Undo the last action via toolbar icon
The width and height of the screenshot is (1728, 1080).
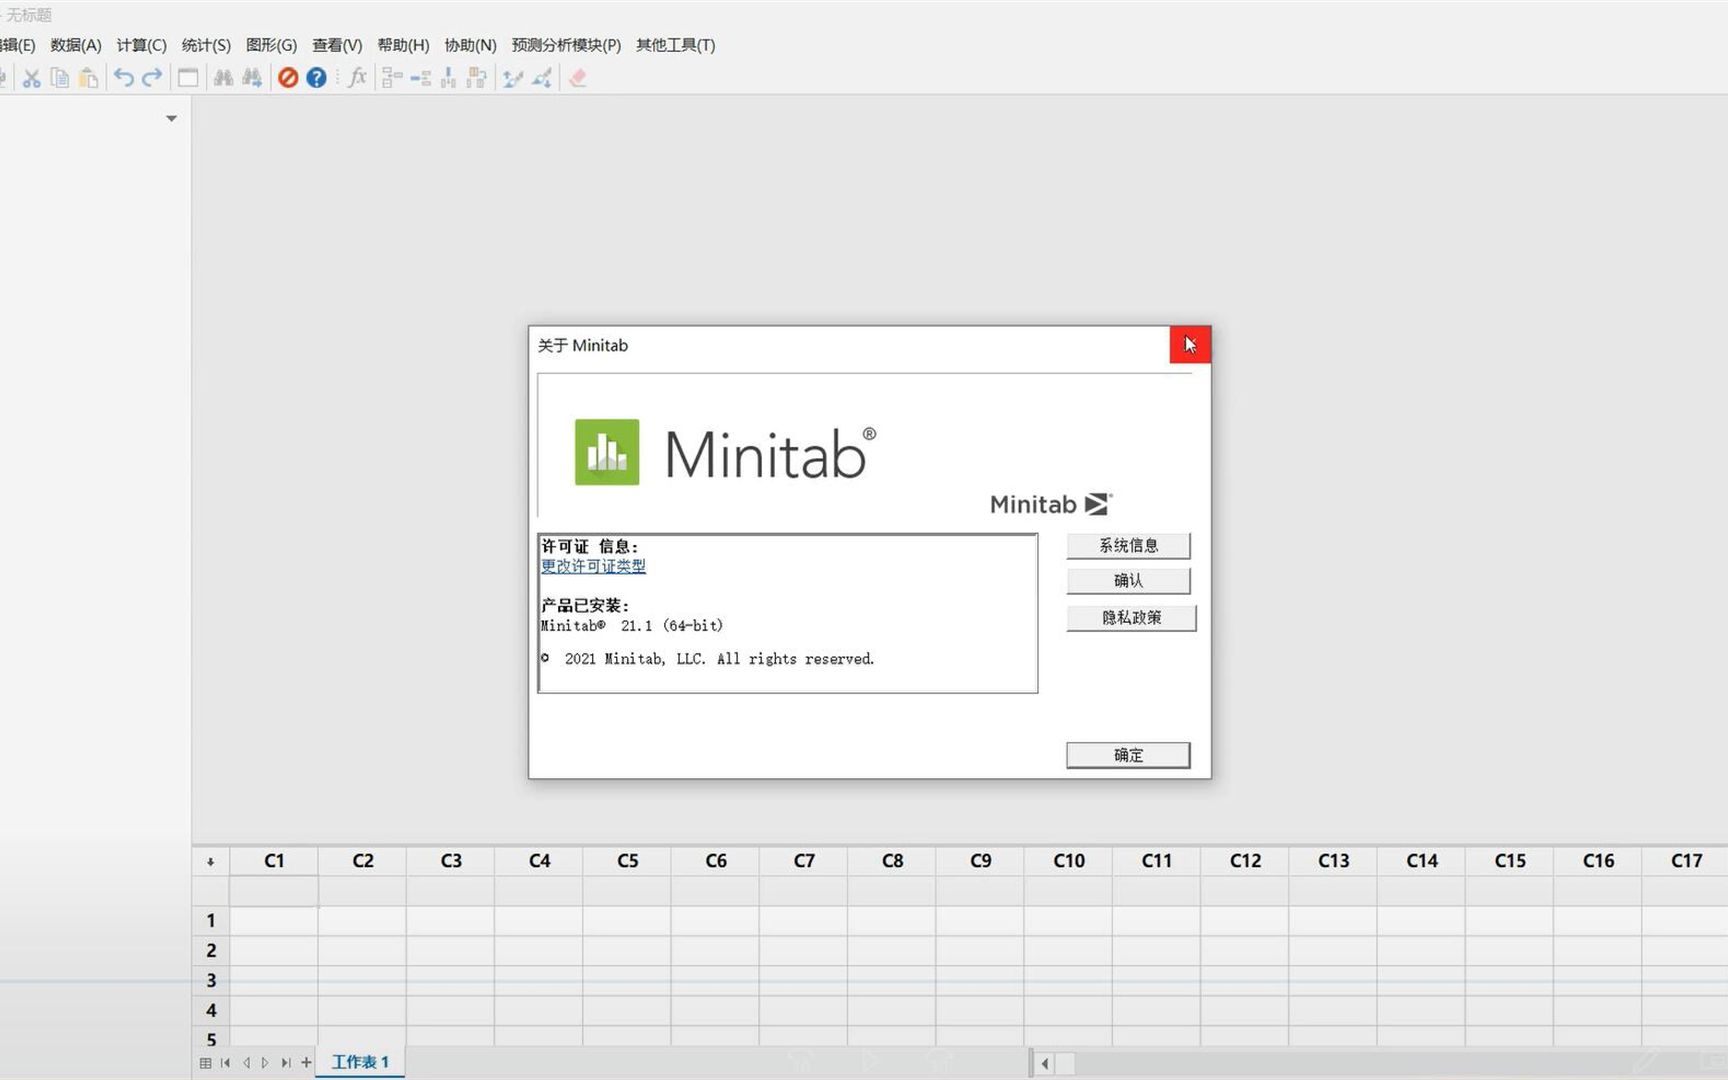click(121, 78)
